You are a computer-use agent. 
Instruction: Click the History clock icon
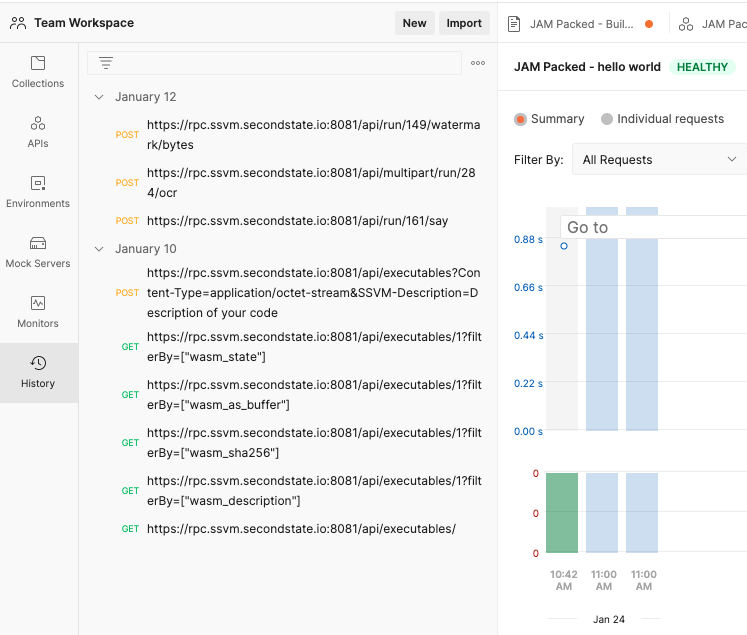(x=38, y=363)
